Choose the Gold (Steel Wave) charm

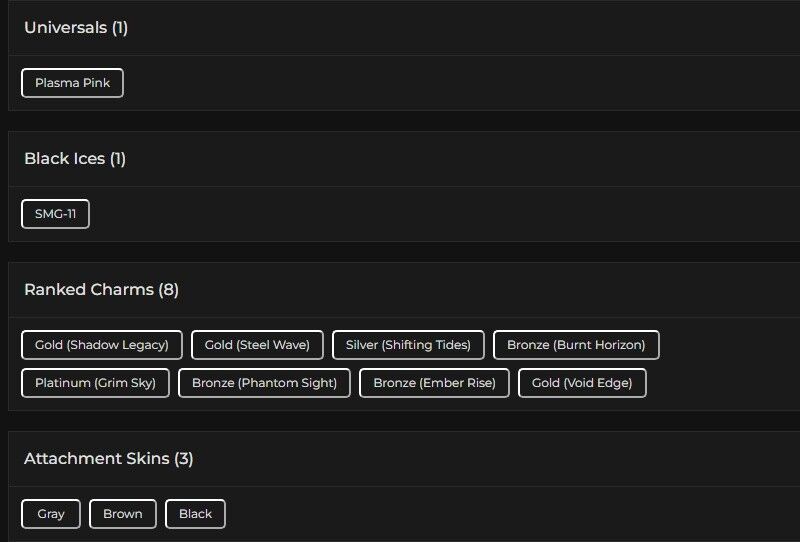click(257, 345)
